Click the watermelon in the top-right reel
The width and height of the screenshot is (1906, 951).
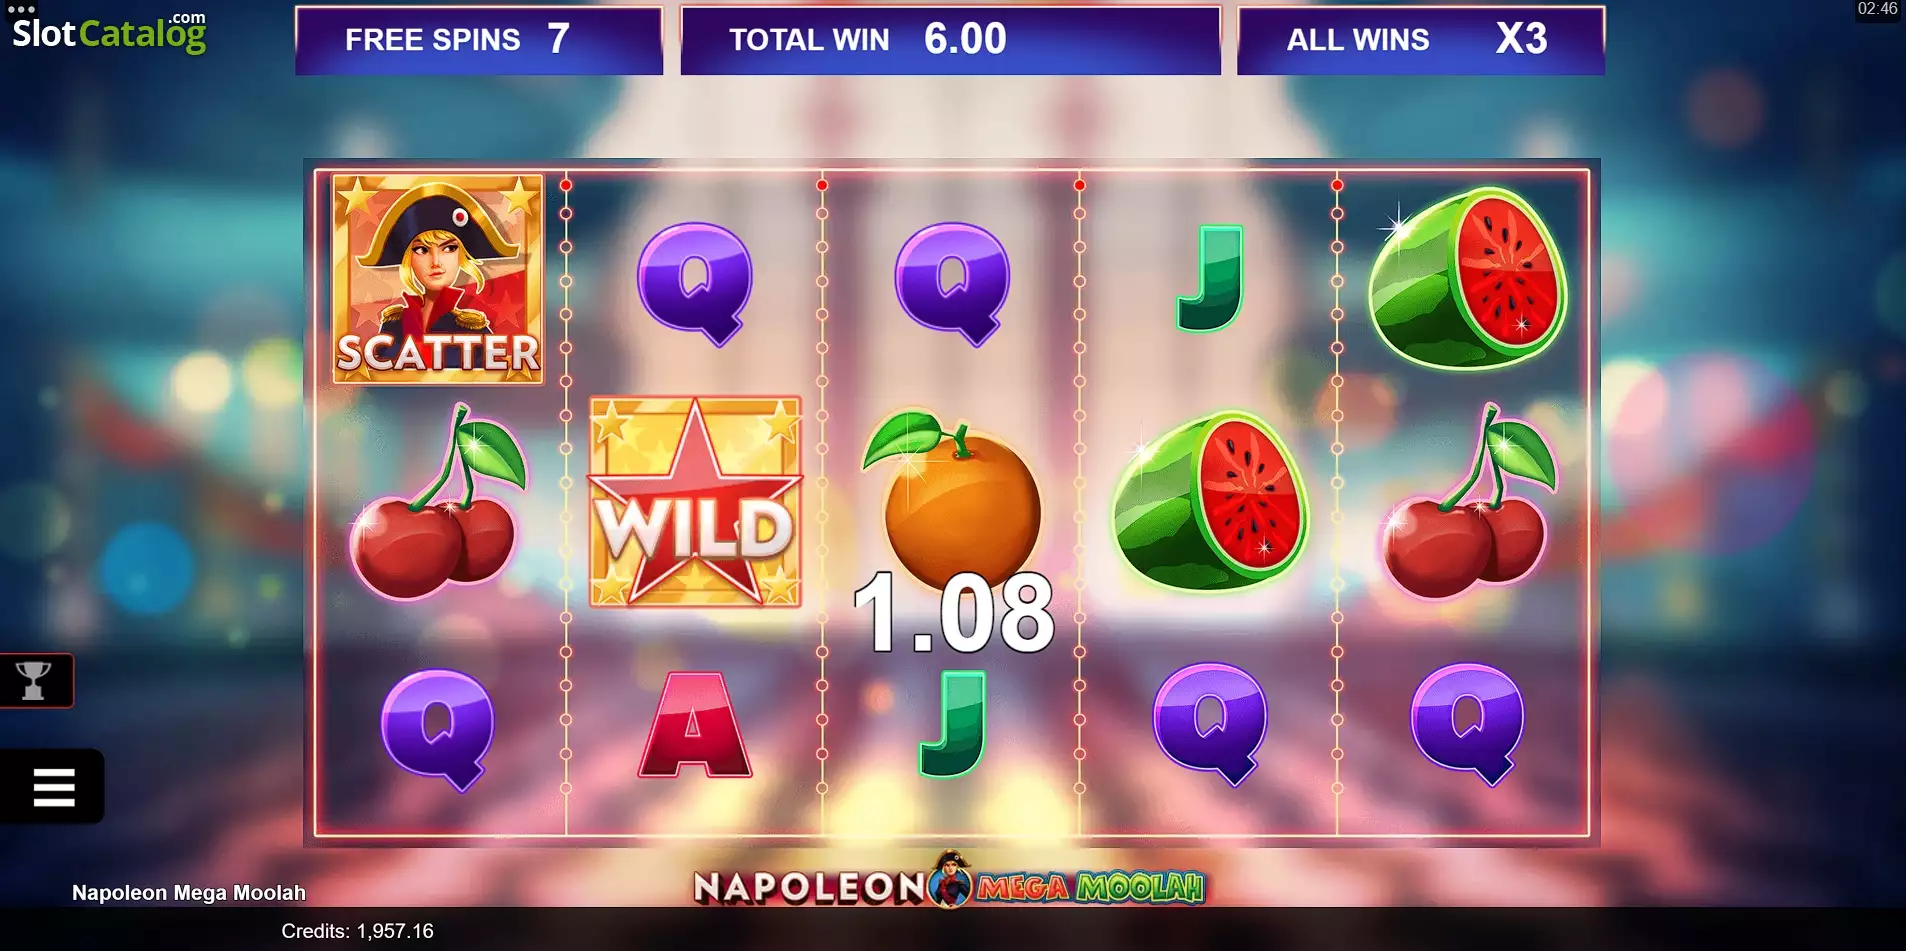[x=1465, y=278]
